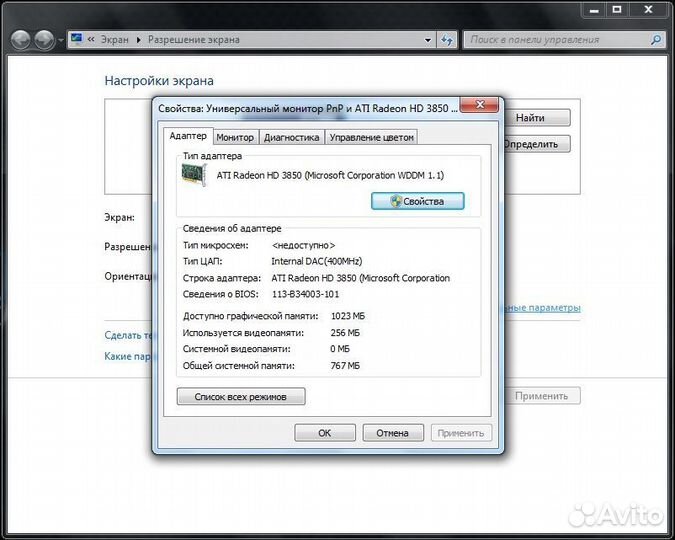Click the display icon in the address bar
The width and height of the screenshot is (675, 540).
click(77, 39)
